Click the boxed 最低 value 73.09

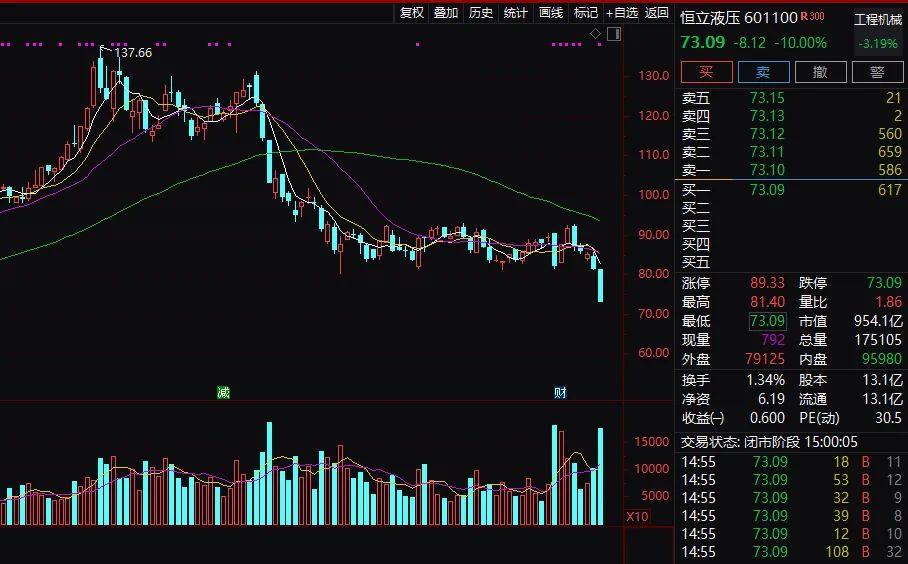click(767, 321)
